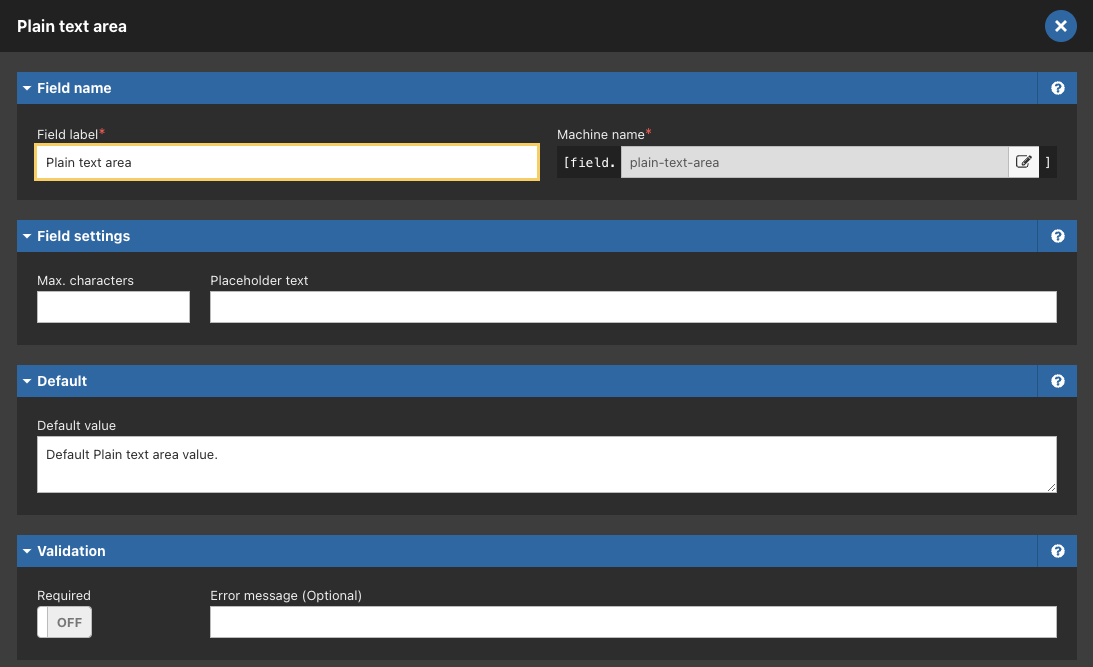Click the machine name edit pencil icon

(x=1023, y=162)
